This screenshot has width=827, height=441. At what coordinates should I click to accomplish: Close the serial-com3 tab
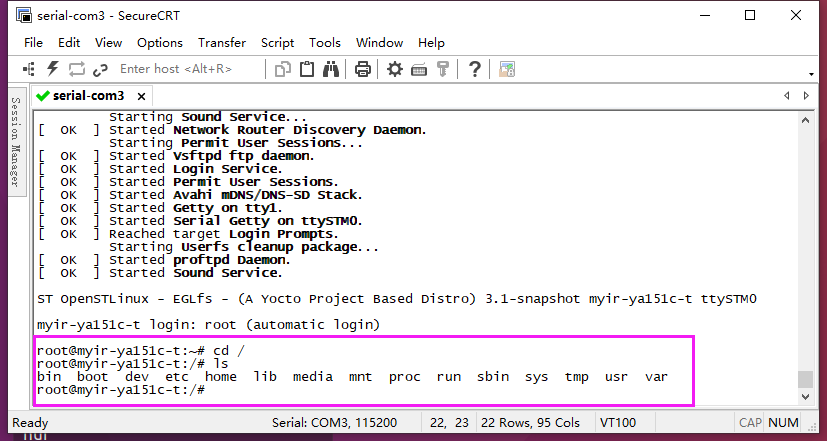tap(139, 96)
